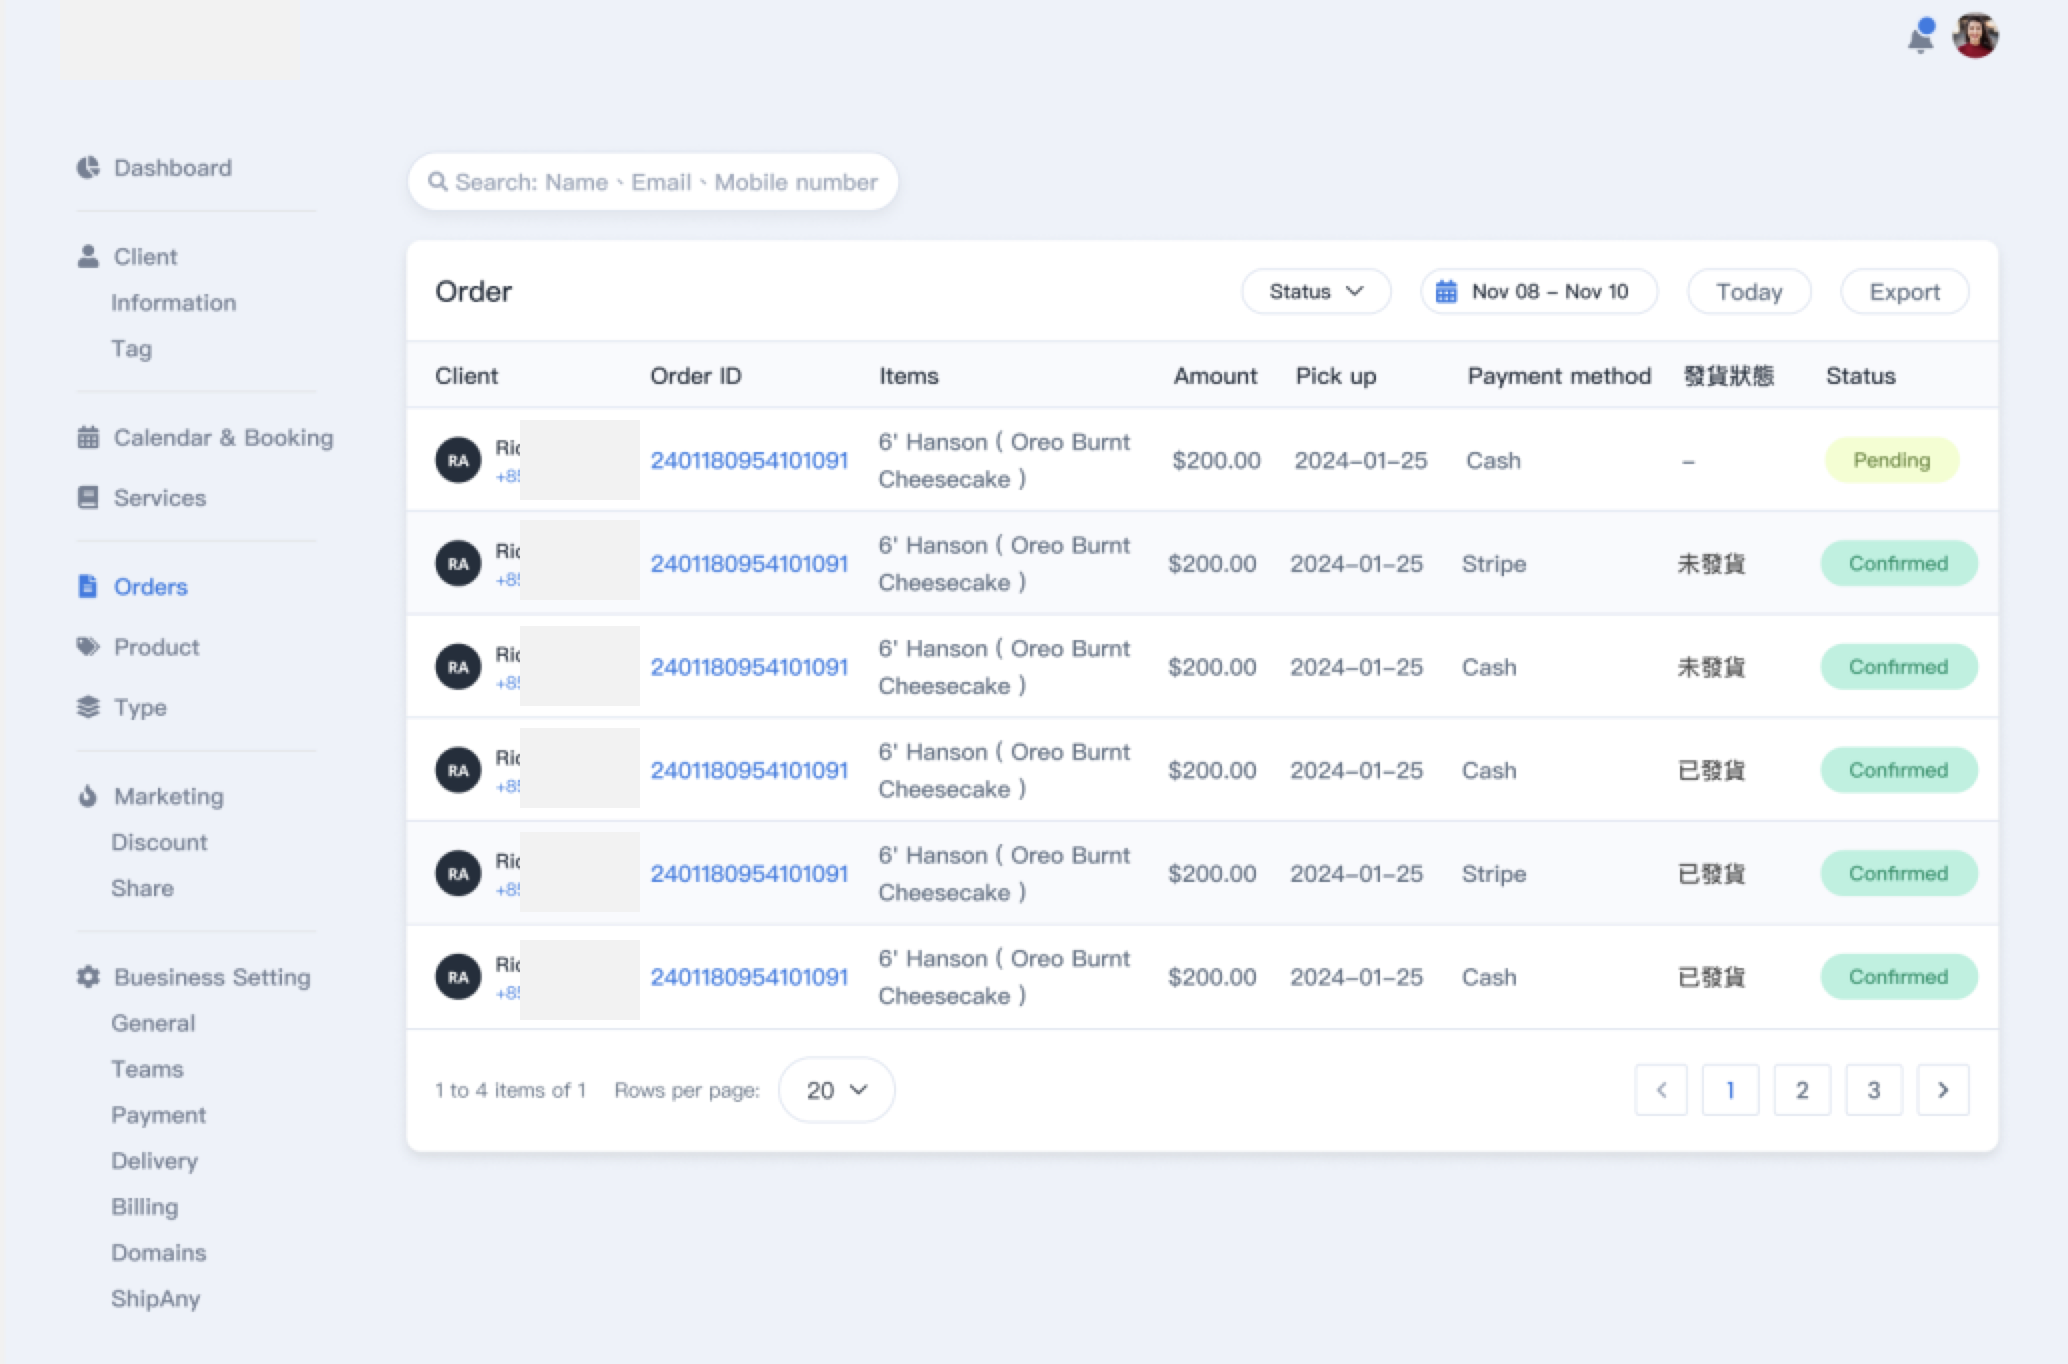Go to pagination page 2
The width and height of the screenshot is (2068, 1364).
coord(1801,1089)
